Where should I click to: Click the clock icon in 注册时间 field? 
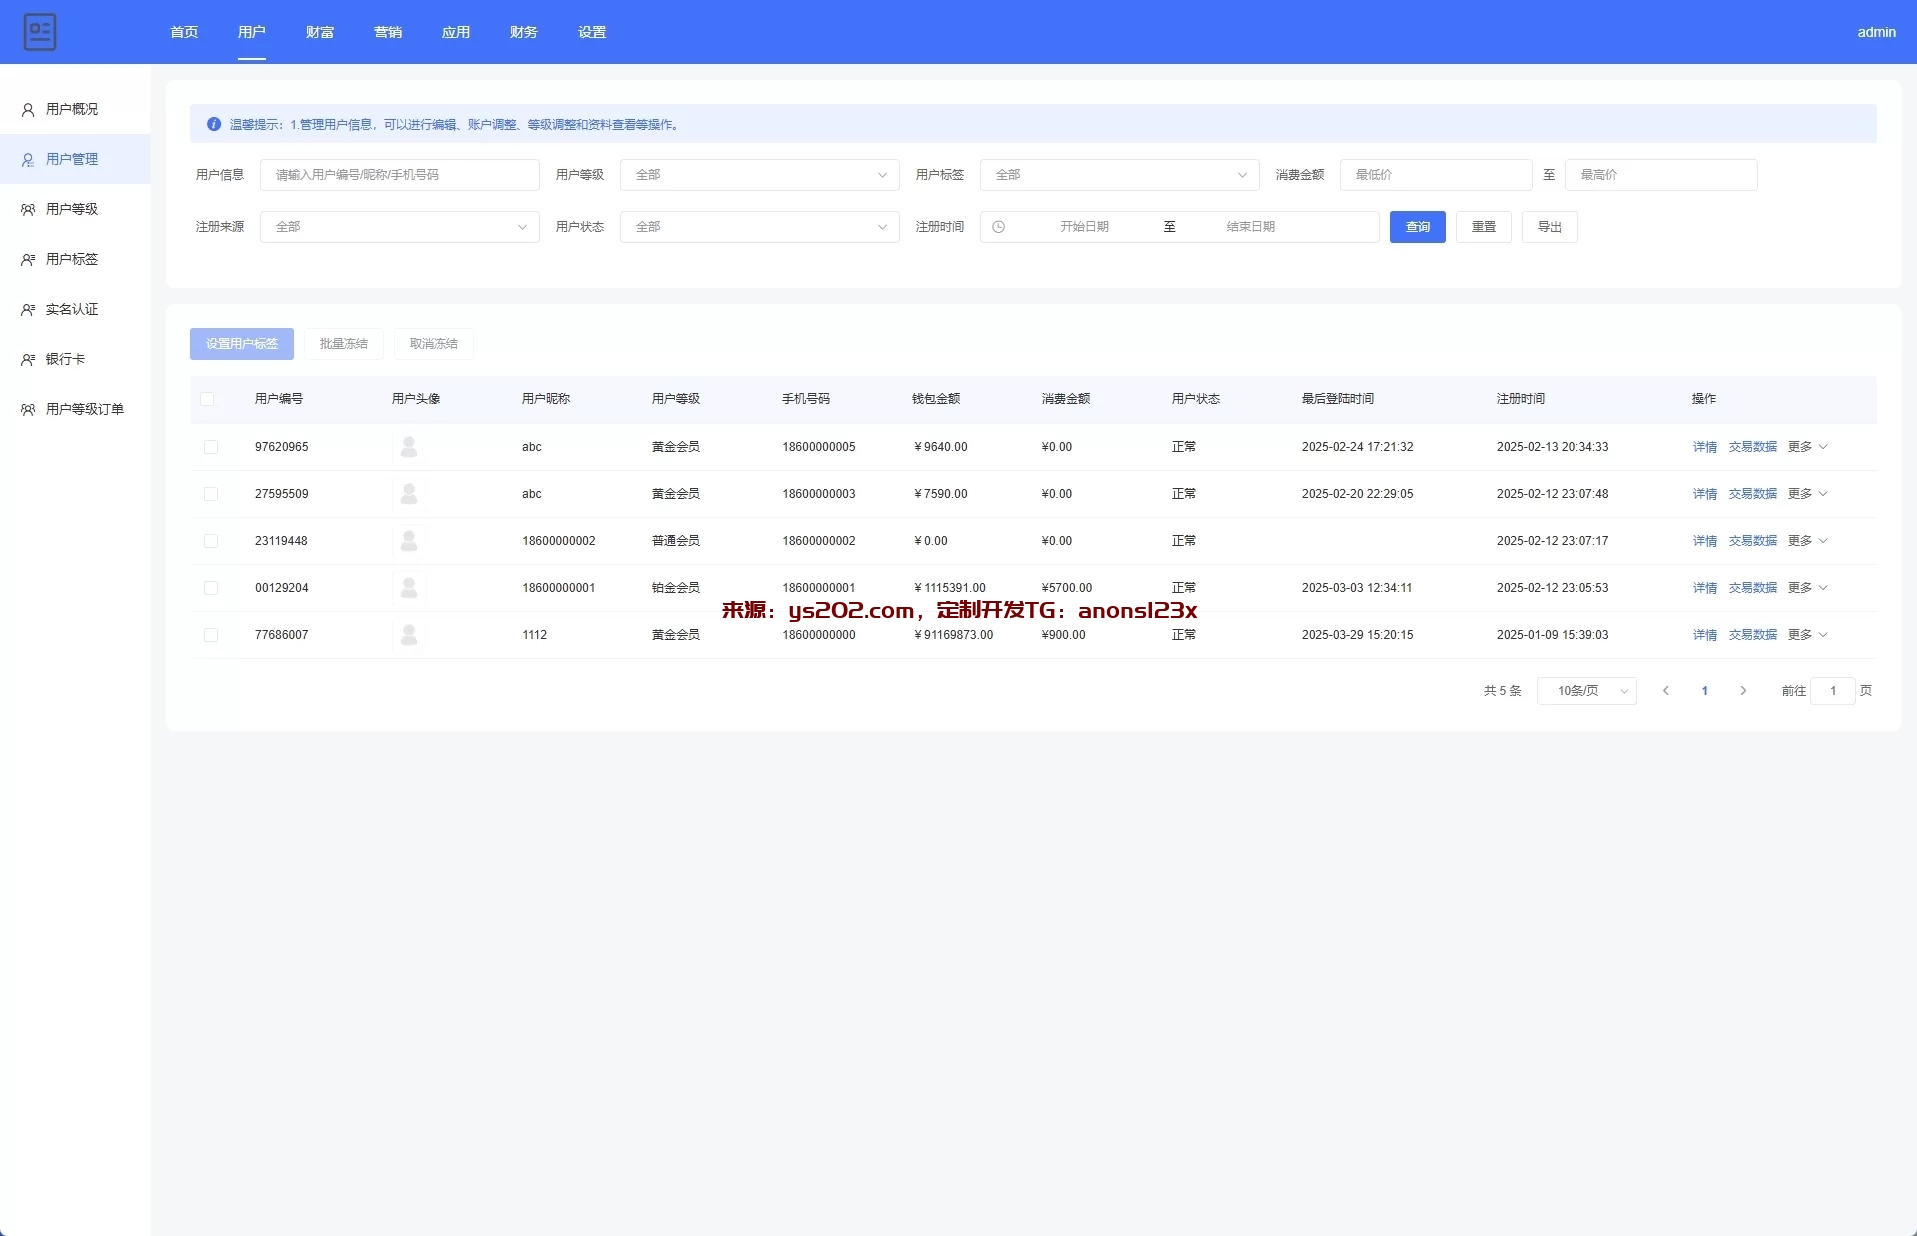click(x=998, y=227)
